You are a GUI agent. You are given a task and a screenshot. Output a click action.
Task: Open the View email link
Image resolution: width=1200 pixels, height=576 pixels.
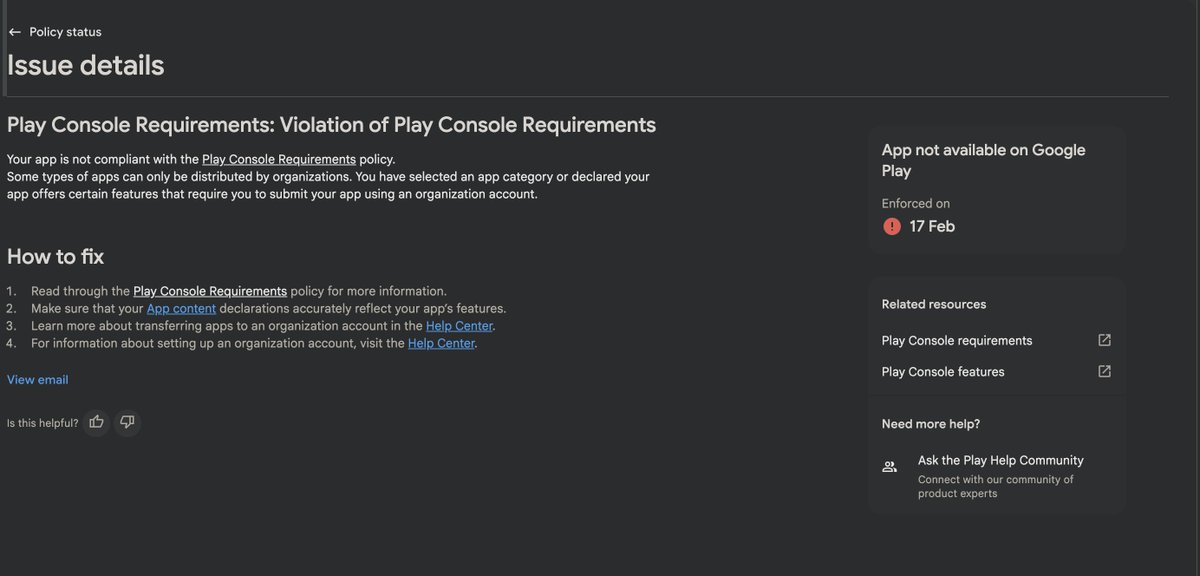(38, 380)
